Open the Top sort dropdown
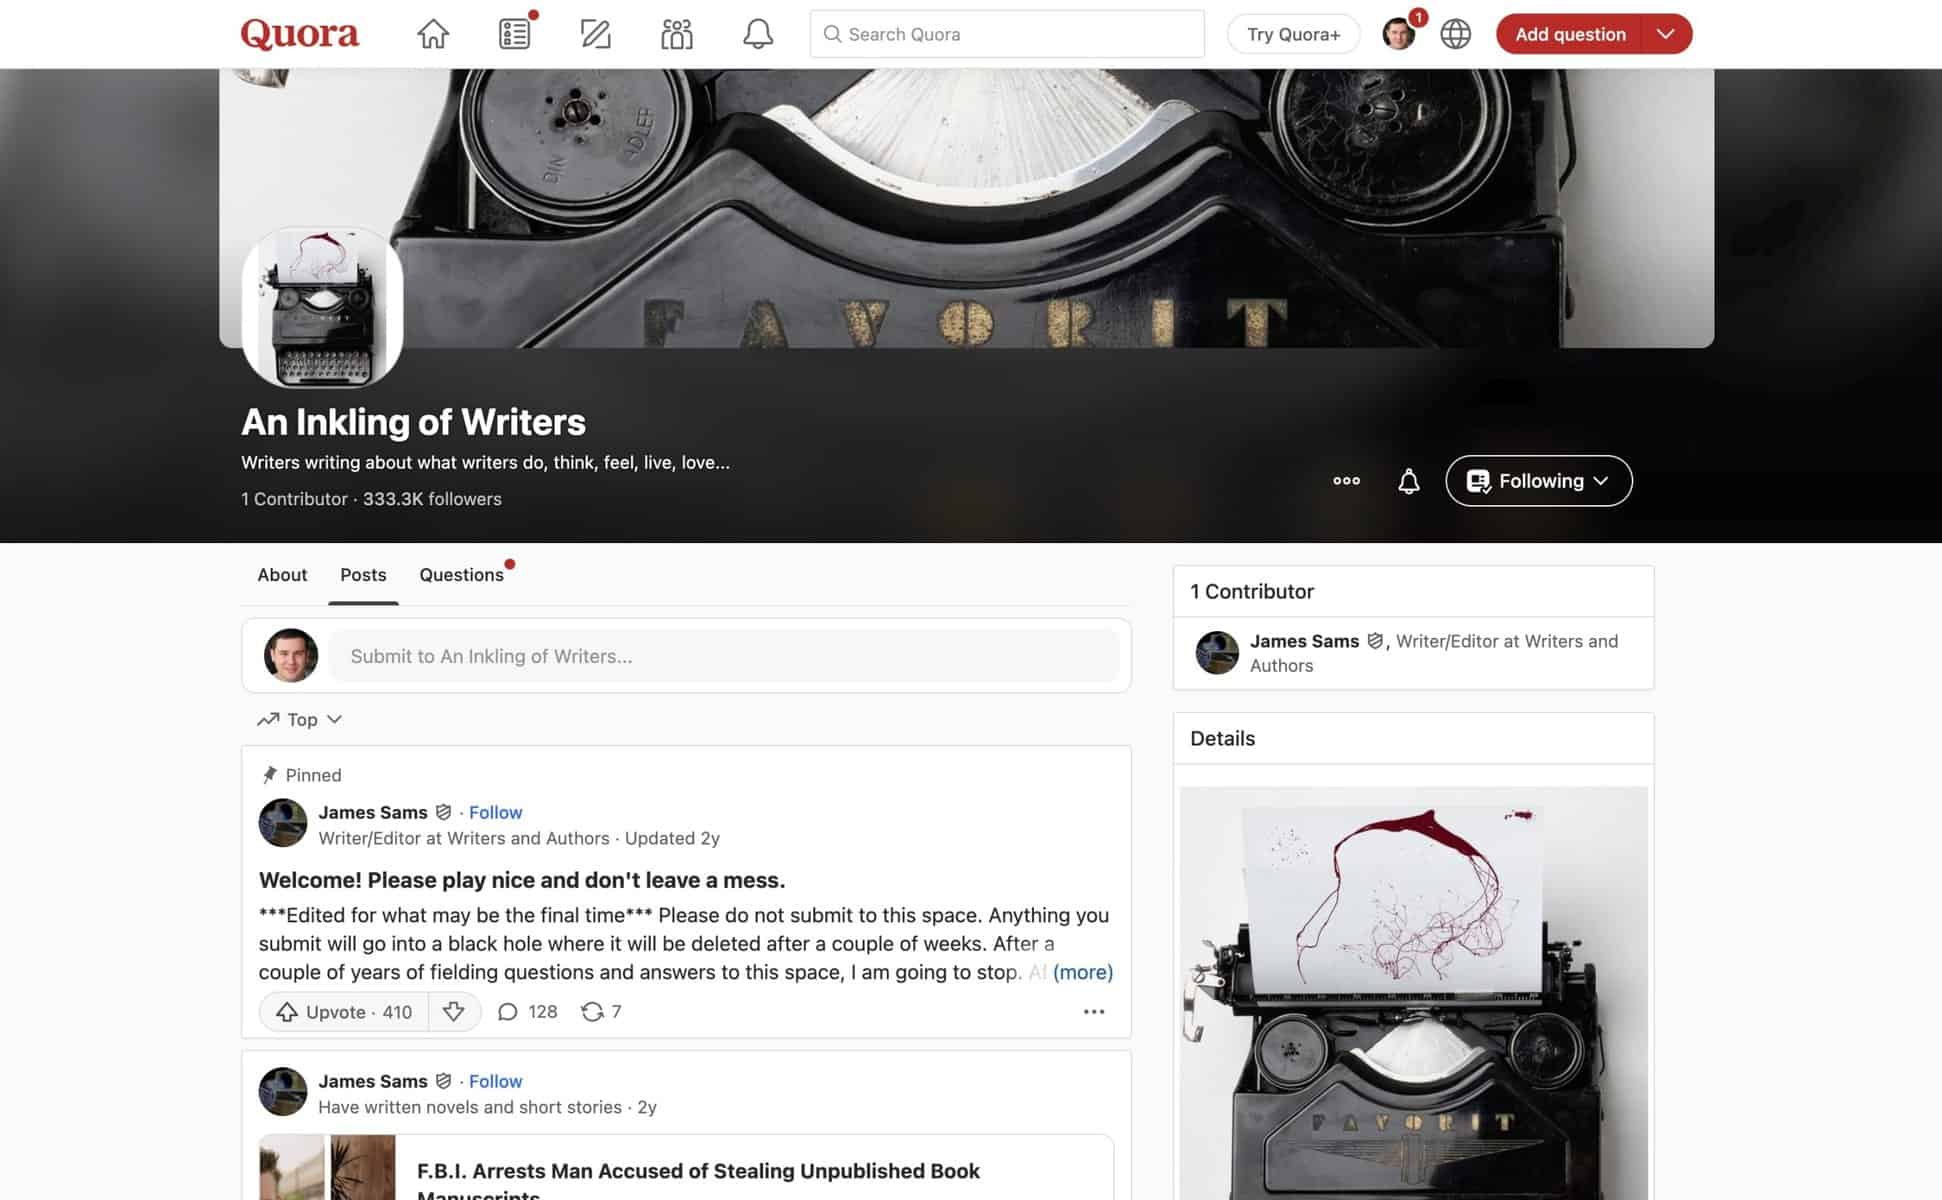The width and height of the screenshot is (1942, 1200). [x=300, y=720]
